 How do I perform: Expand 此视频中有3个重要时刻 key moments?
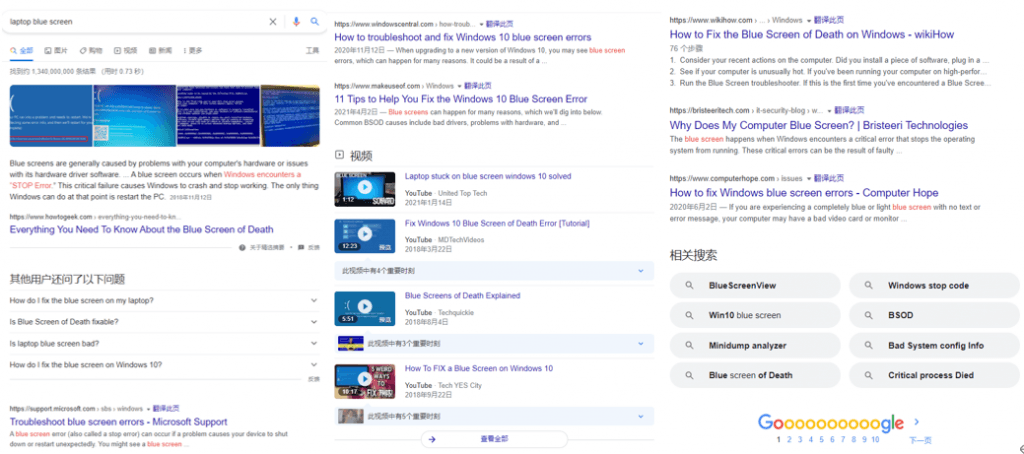pos(494,343)
